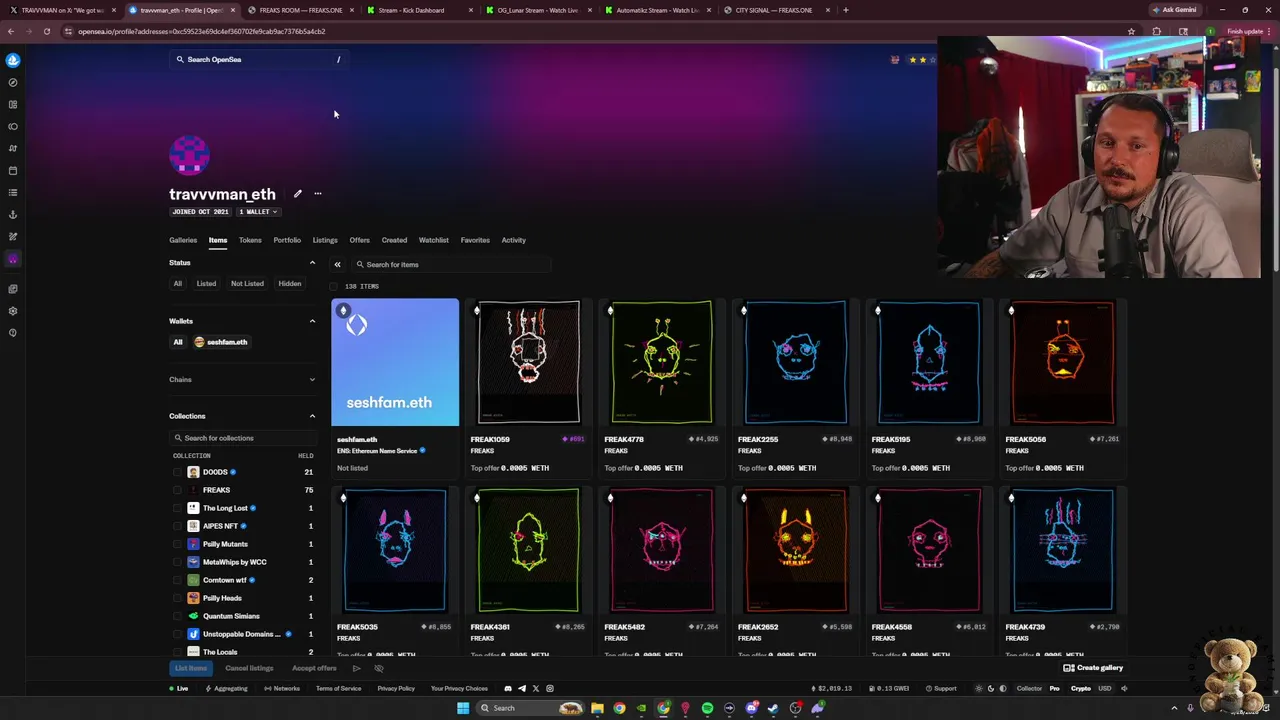This screenshot has width=1280, height=720.
Task: Click the Windows Start button
Action: click(462, 708)
